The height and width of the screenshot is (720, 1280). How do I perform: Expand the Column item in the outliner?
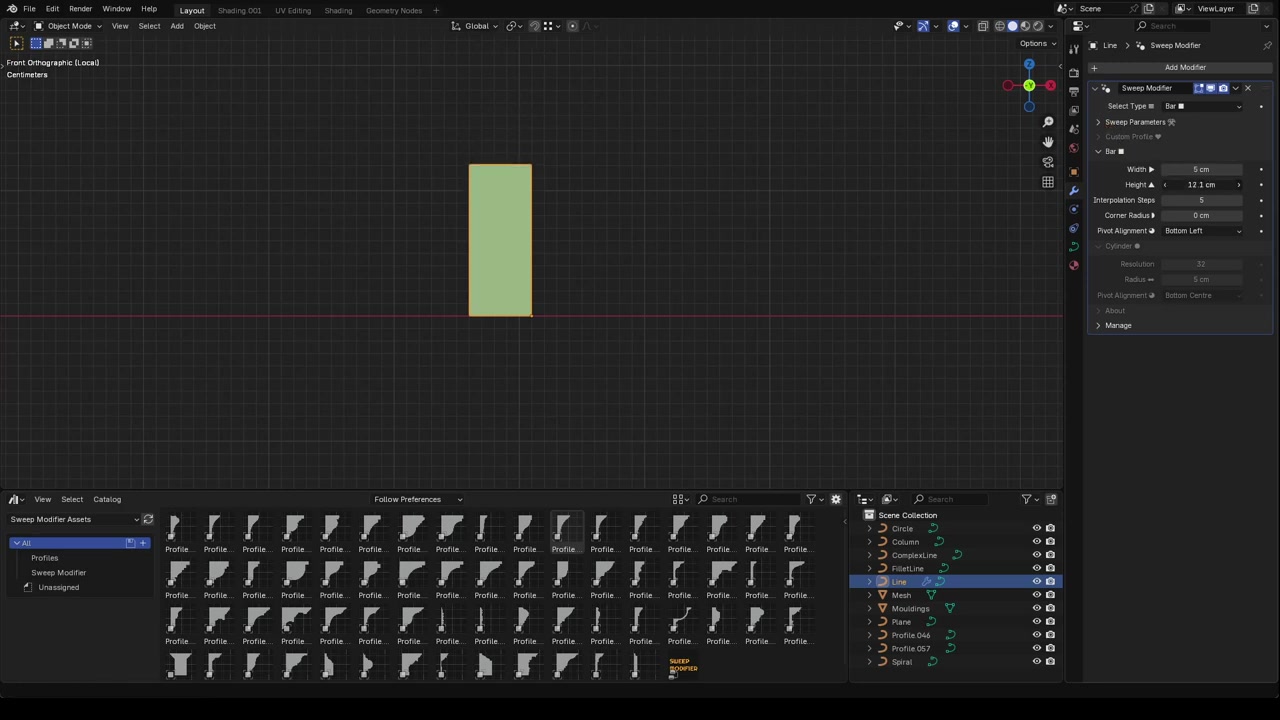coord(869,542)
